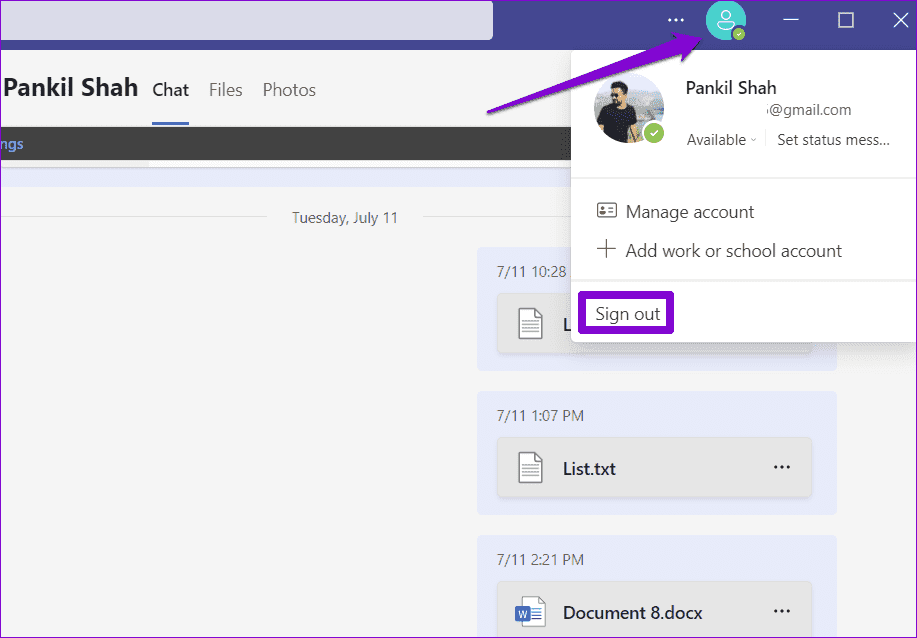Viewport: 917px width, 638px height.
Task: Click the plus icon for adding account
Action: (x=606, y=250)
